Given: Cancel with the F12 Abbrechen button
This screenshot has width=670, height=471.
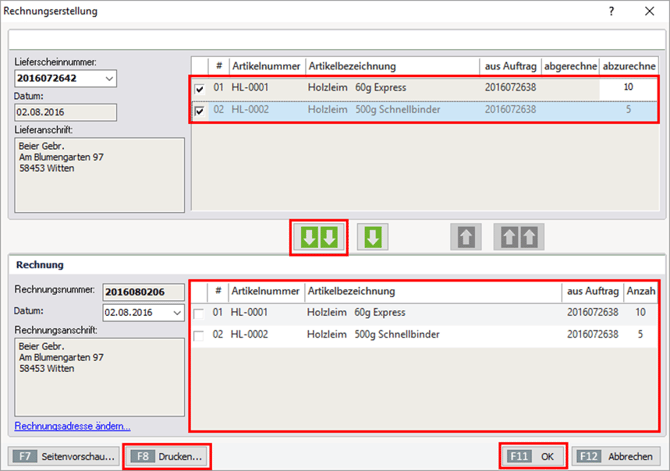Looking at the screenshot, I should point(615,455).
